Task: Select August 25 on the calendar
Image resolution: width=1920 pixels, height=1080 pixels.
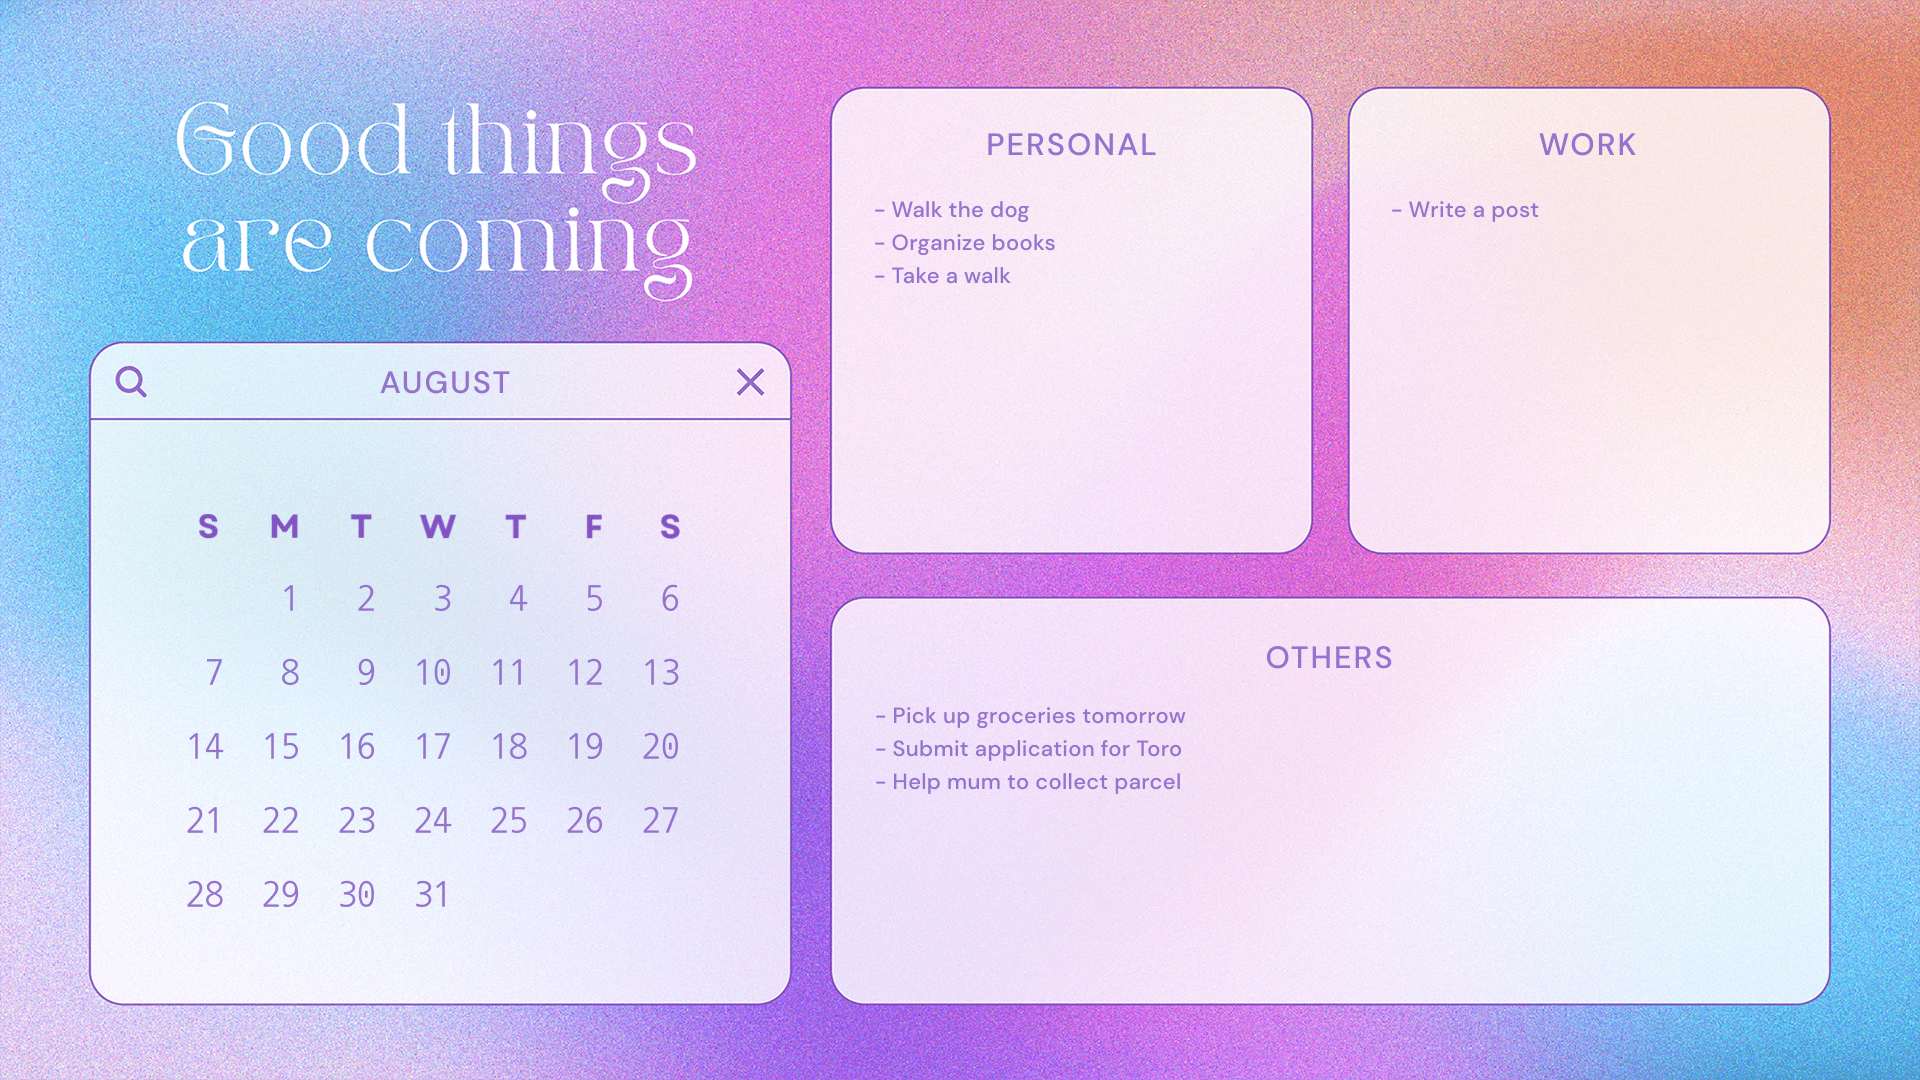Action: [x=508, y=820]
